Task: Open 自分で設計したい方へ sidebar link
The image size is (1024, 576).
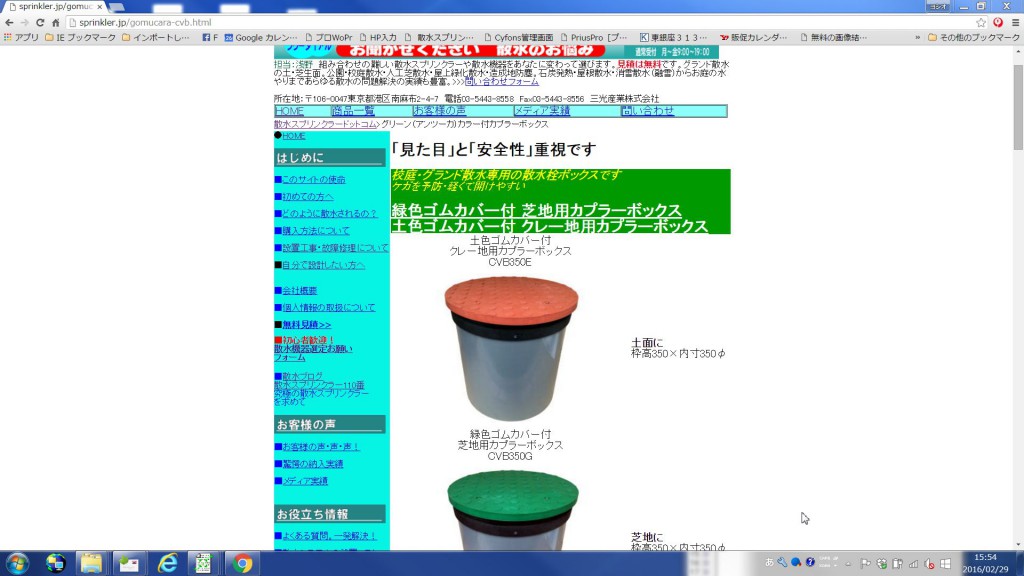Action: (x=323, y=265)
